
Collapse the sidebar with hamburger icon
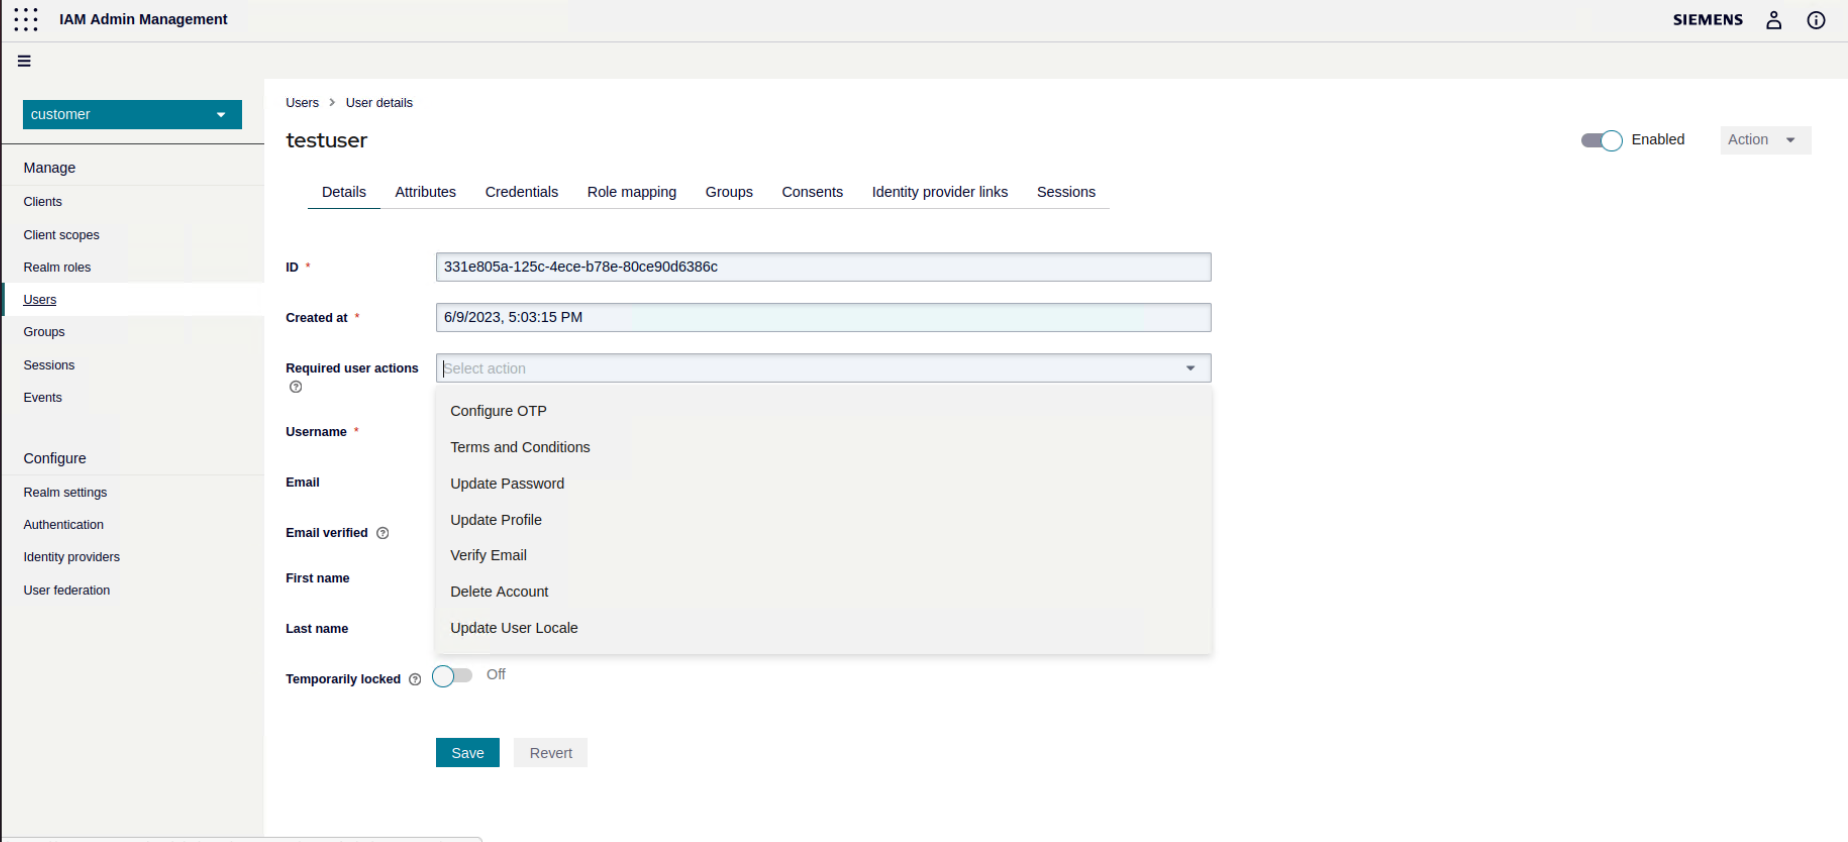[24, 61]
